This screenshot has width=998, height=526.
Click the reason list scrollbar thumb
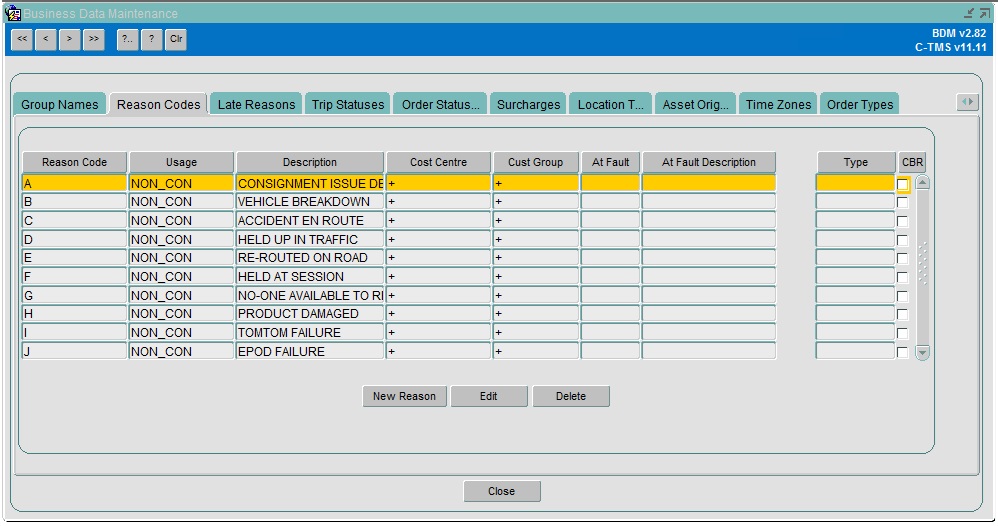(922, 262)
